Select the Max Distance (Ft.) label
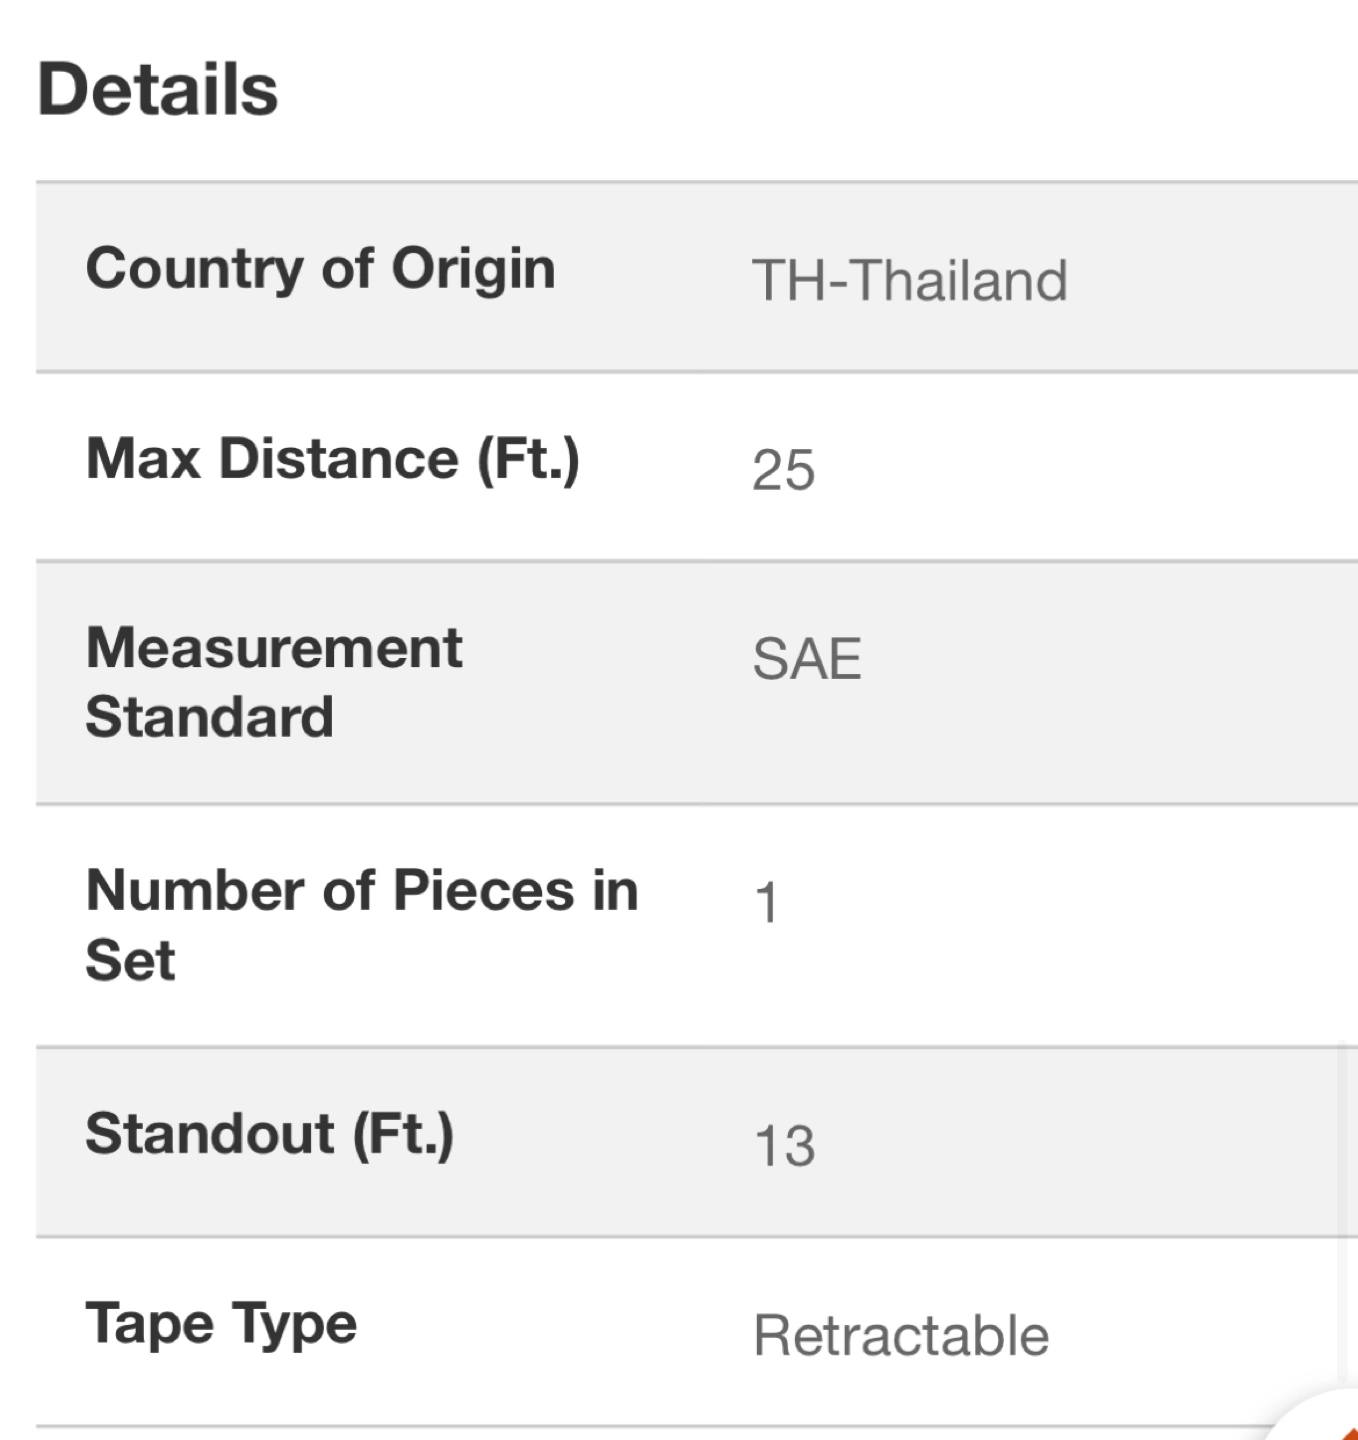 (333, 459)
